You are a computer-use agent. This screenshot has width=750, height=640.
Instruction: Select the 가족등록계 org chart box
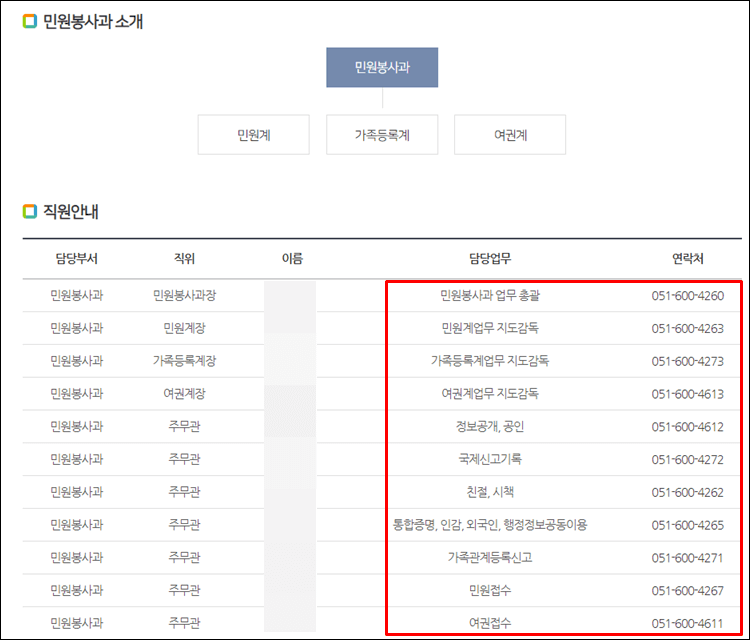tap(382, 135)
